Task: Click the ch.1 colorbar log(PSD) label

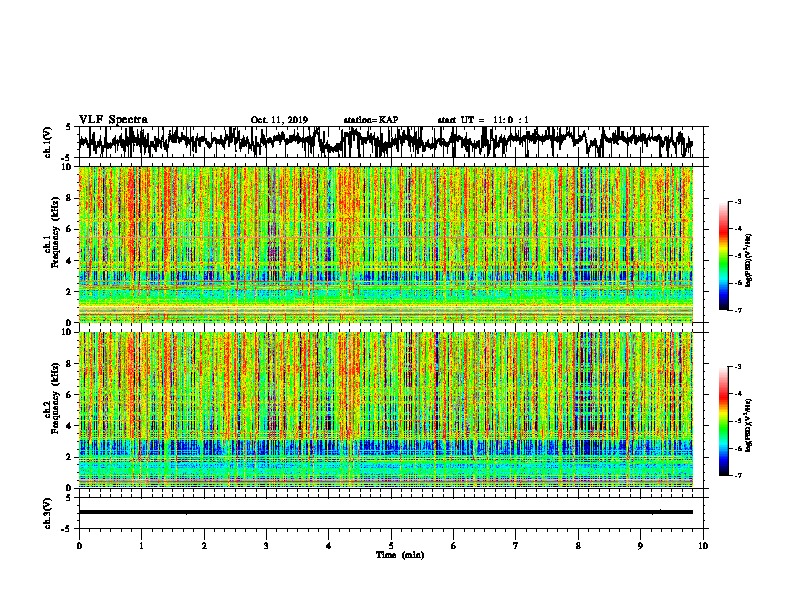Action: tap(748, 260)
